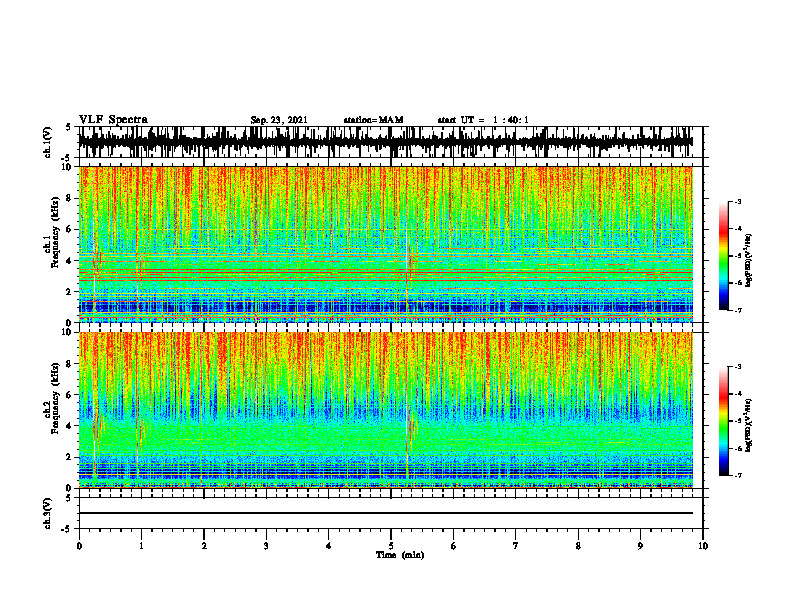
Task: Click the "-3" label on ch.1 colorbar
Action: tap(738, 202)
